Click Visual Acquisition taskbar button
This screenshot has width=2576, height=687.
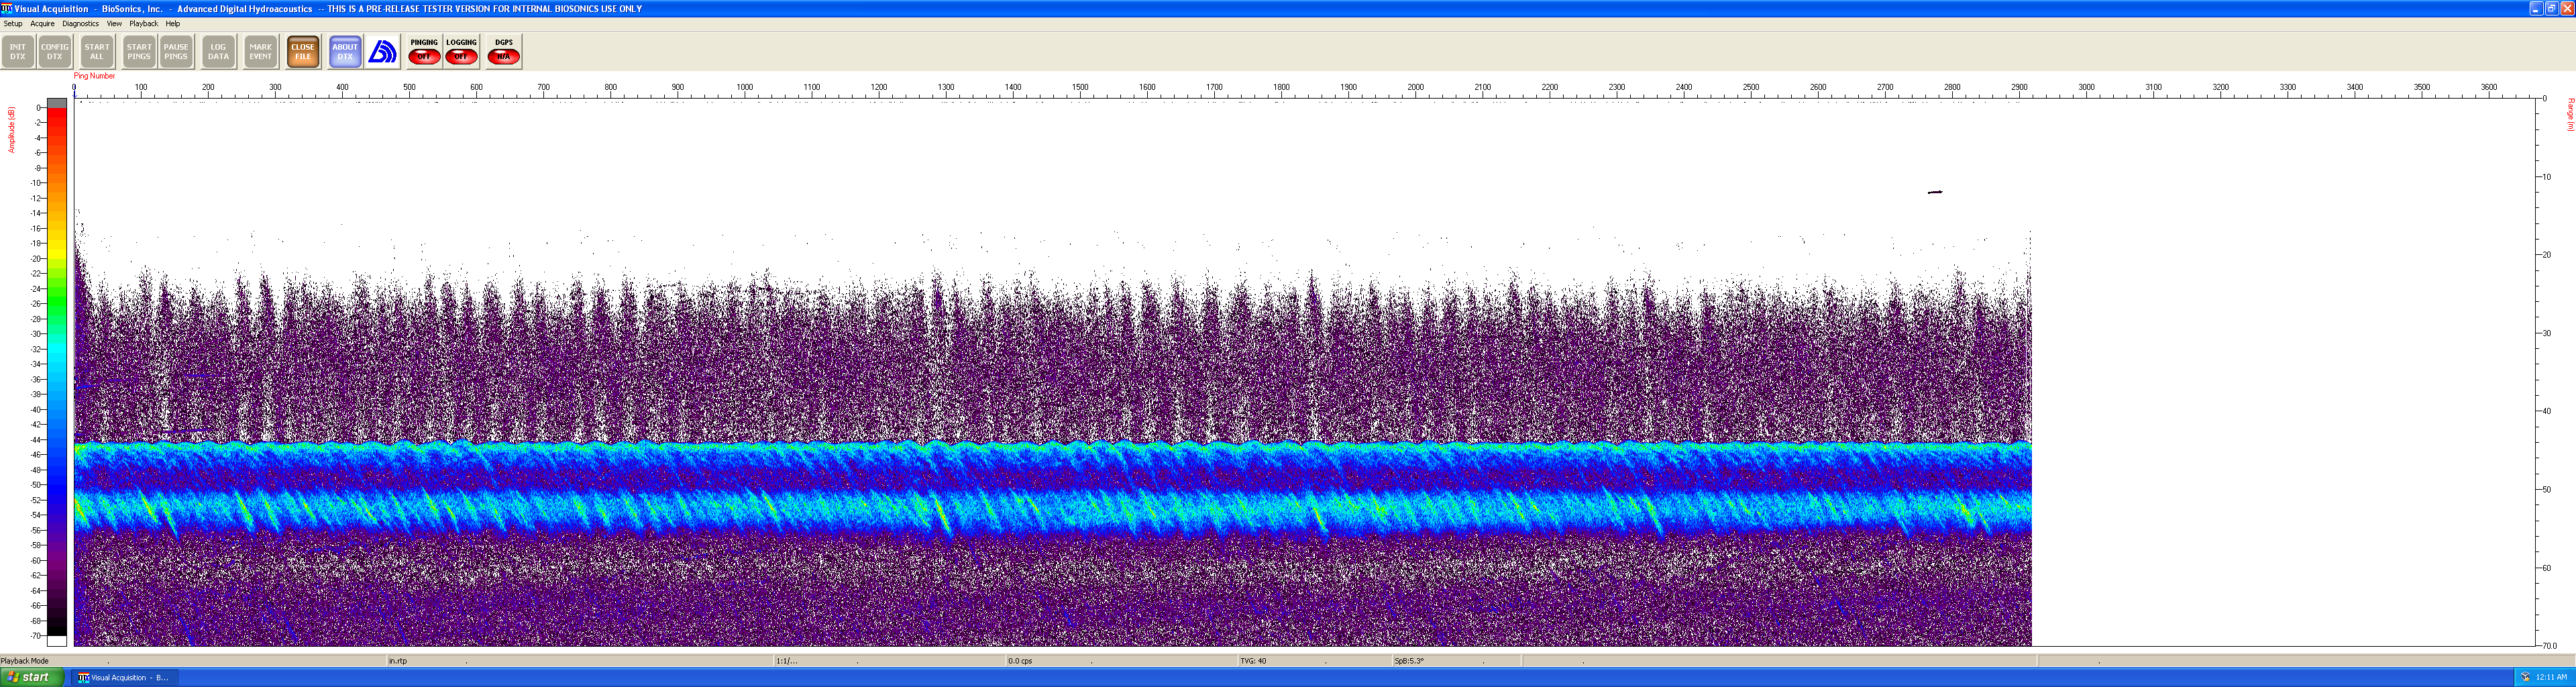(124, 678)
